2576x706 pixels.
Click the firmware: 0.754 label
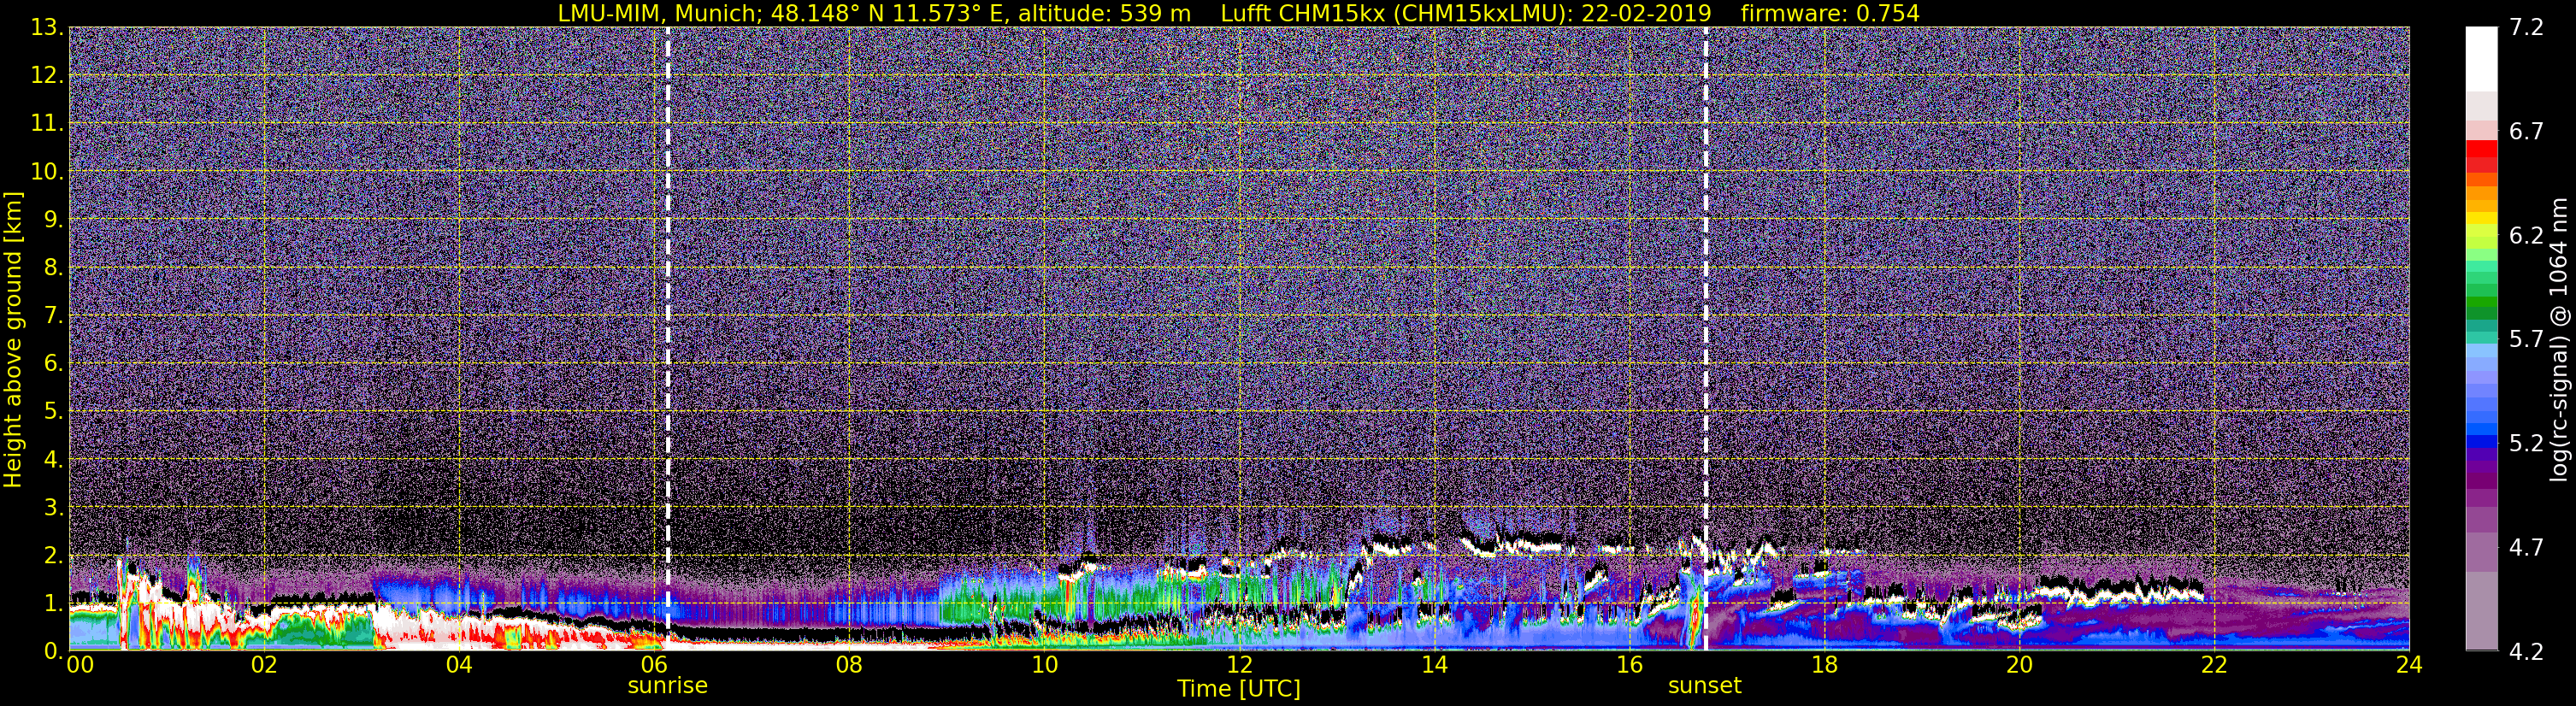coord(1830,13)
